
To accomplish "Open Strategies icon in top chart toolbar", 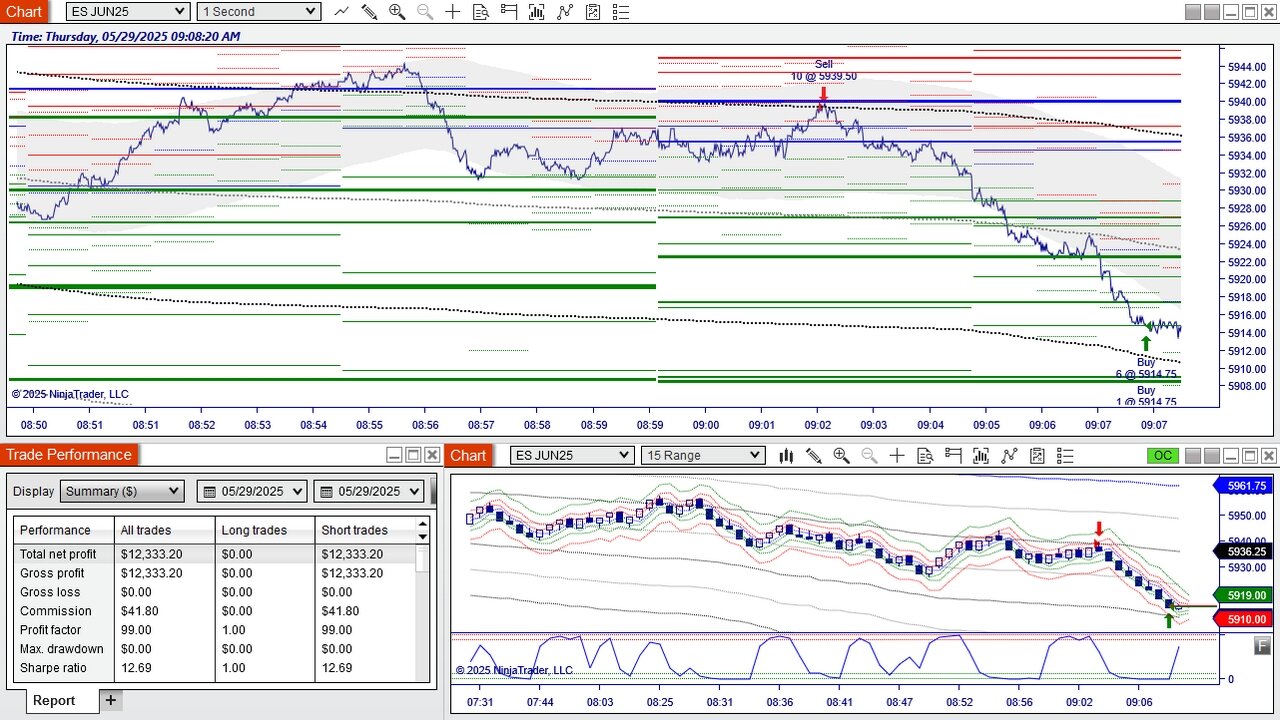I will coord(593,11).
